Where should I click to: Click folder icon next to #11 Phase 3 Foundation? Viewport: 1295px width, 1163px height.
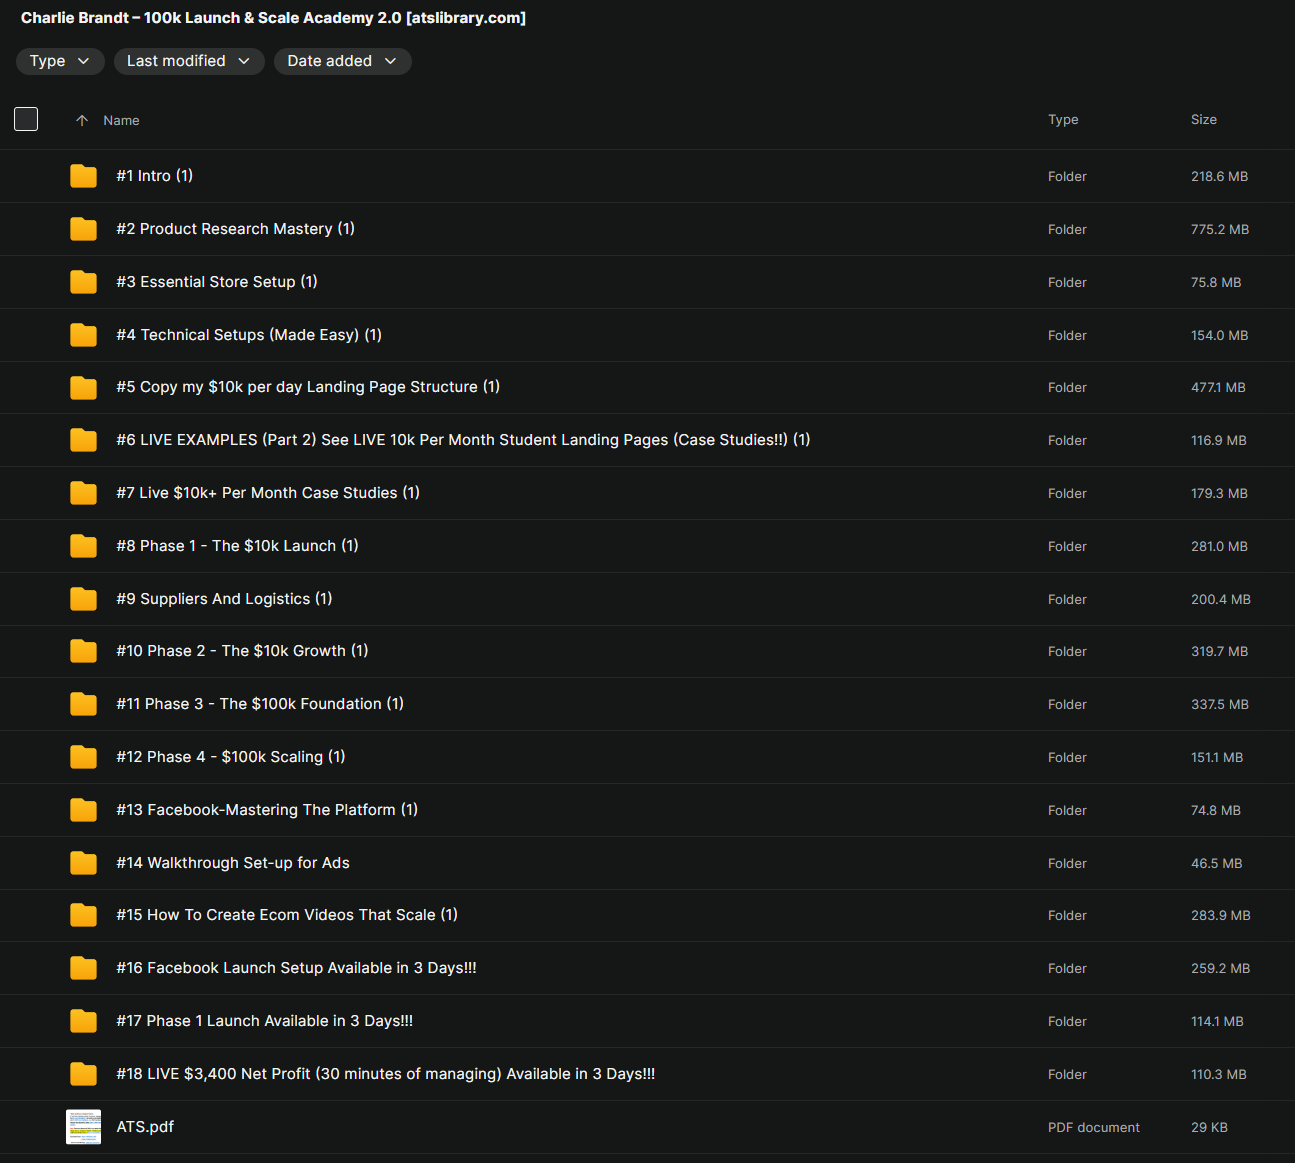(84, 704)
